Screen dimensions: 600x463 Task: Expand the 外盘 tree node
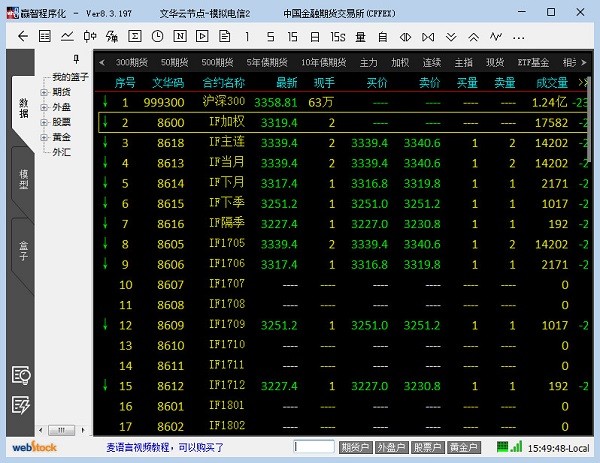point(44,107)
